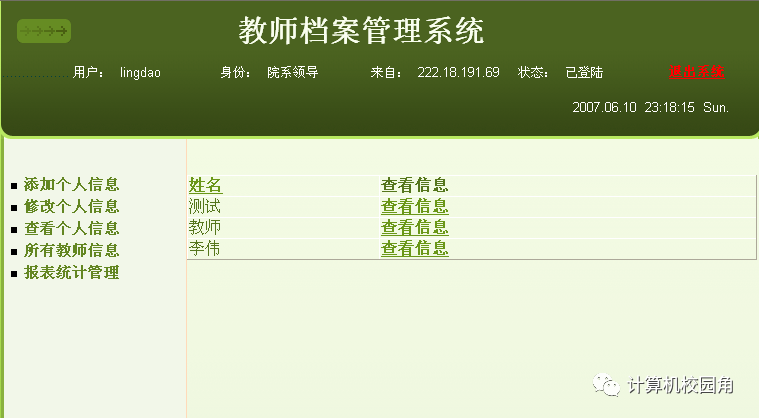Click the 身份 label in header
The height and width of the screenshot is (418, 759).
click(x=235, y=73)
